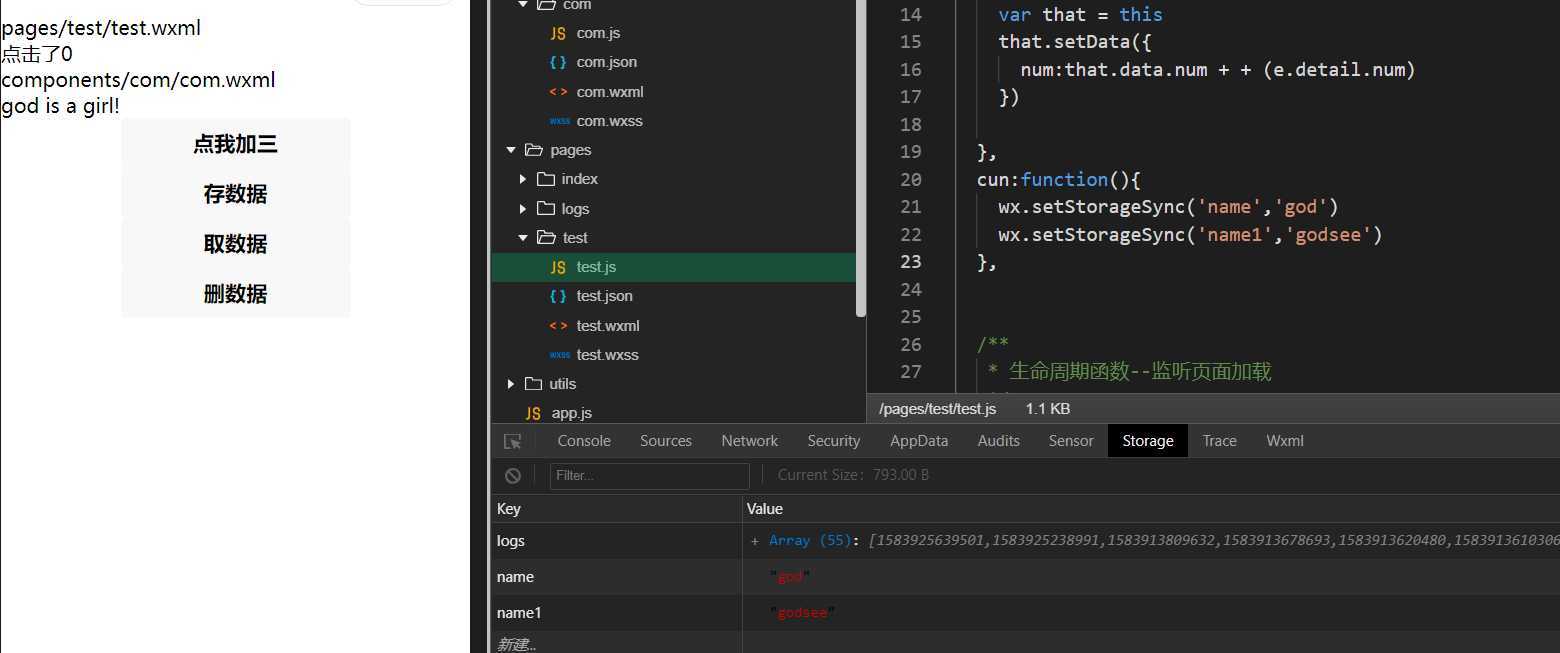
Task: Activate the element inspector arrow icon
Action: click(512, 441)
